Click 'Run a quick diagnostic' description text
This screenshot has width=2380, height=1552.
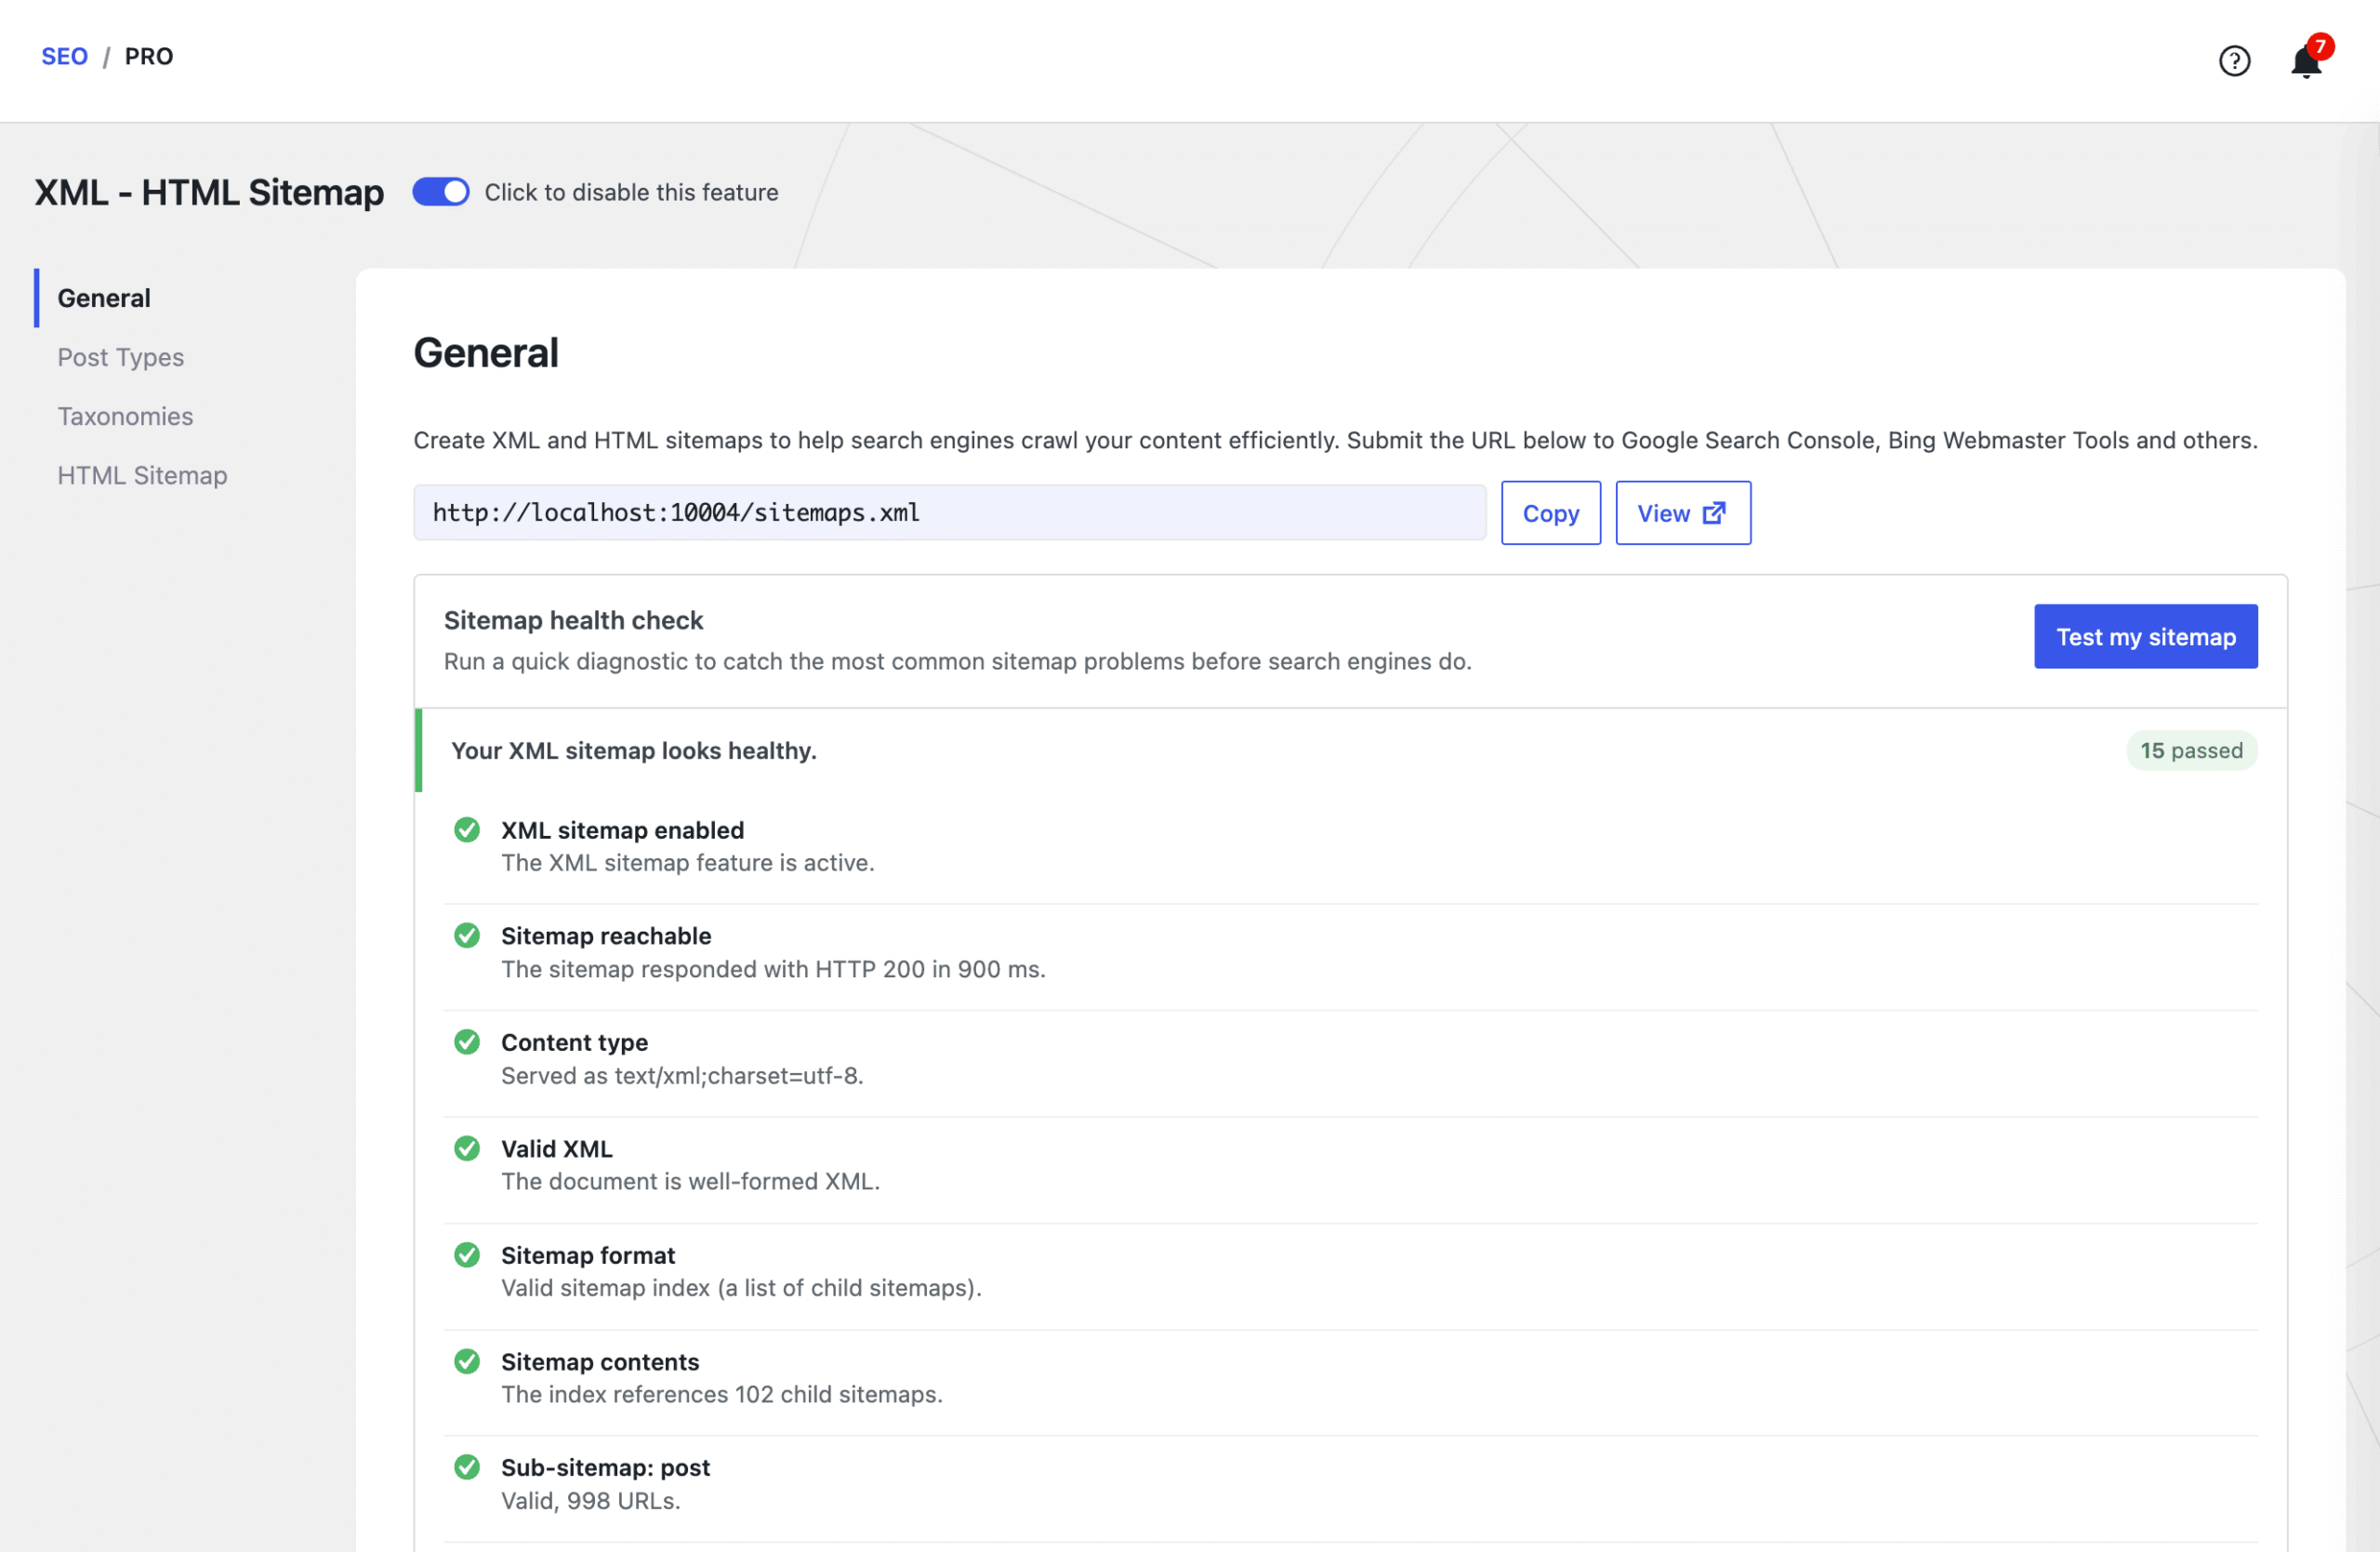(957, 662)
